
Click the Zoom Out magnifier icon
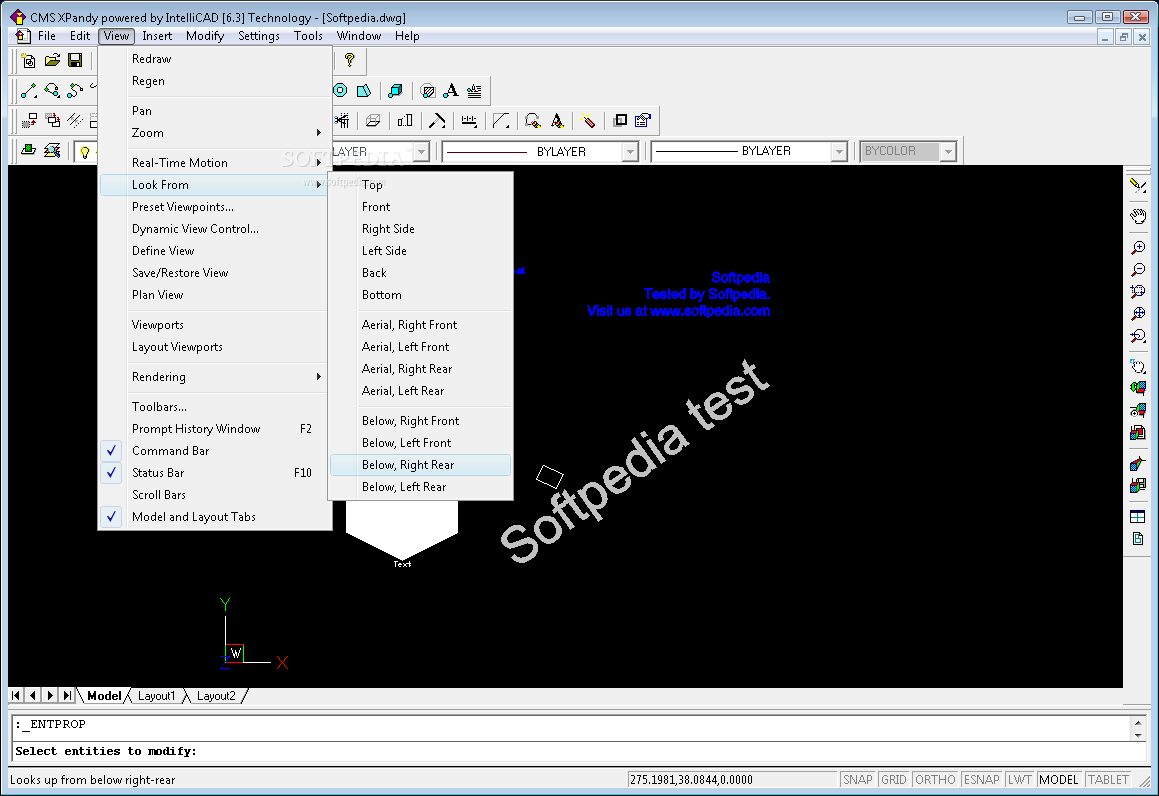tap(1138, 270)
